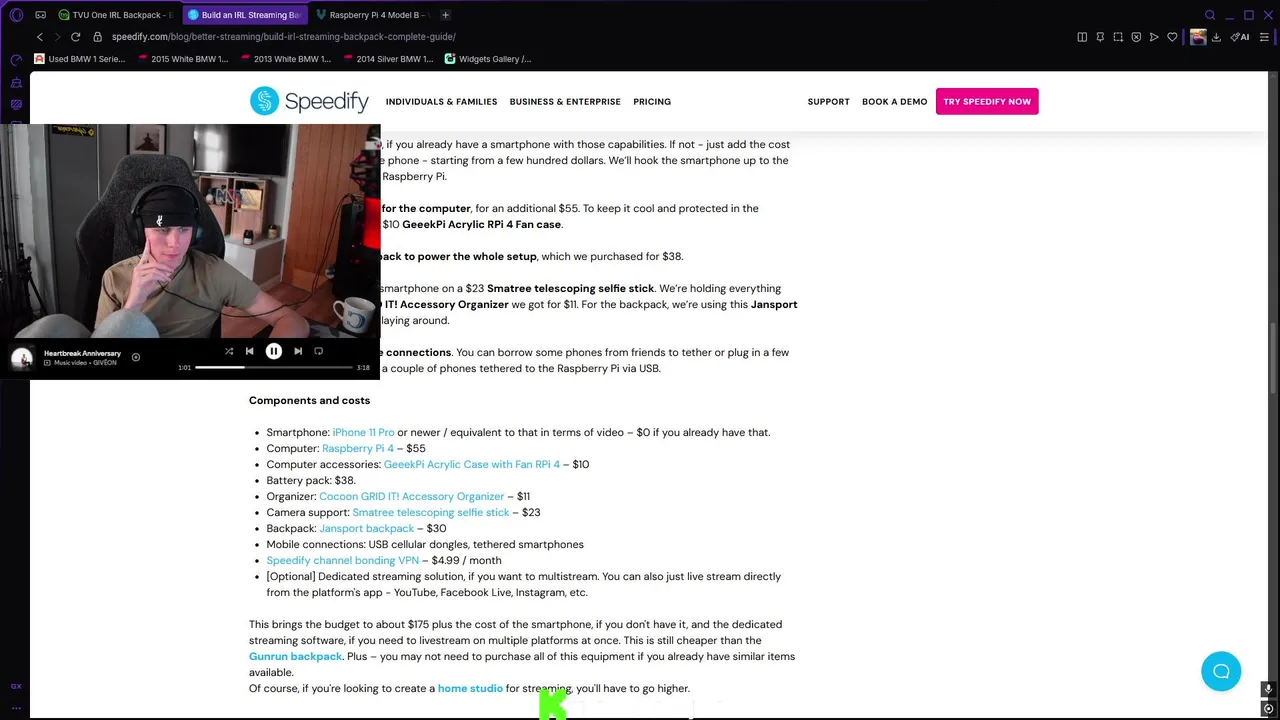Open the Pricing menu item

[x=652, y=102]
